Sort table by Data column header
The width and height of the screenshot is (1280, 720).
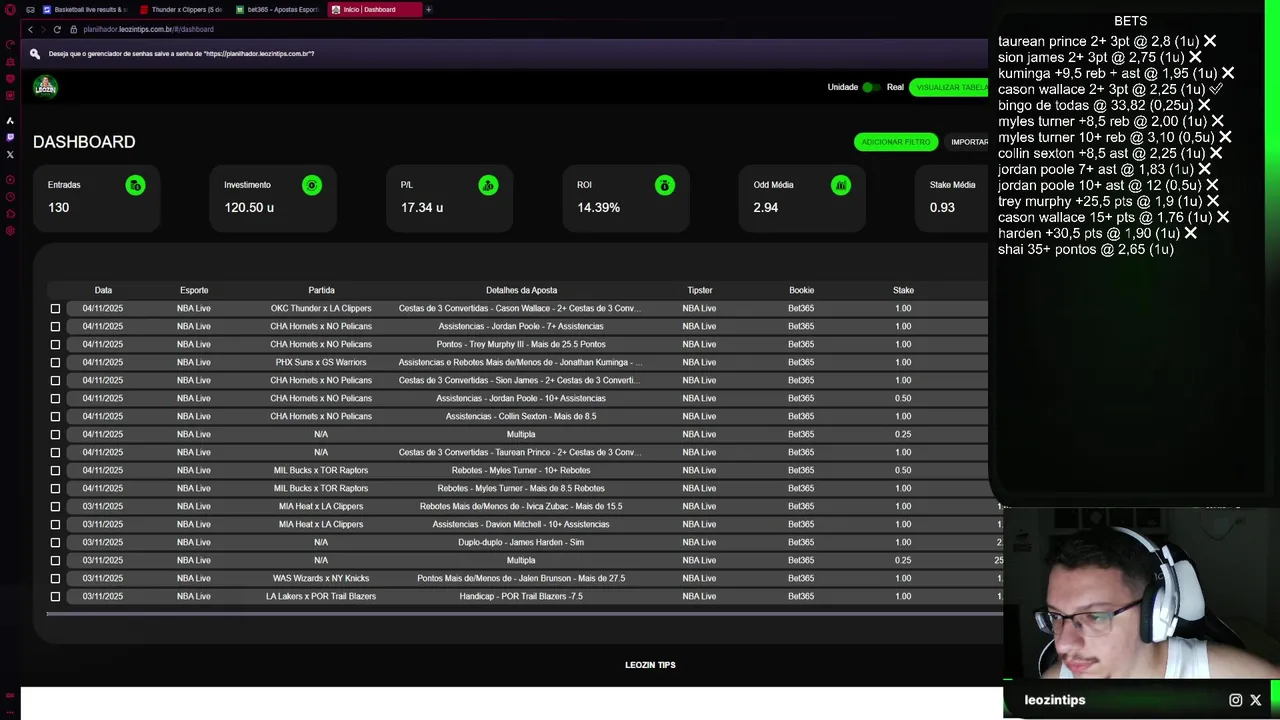point(103,290)
